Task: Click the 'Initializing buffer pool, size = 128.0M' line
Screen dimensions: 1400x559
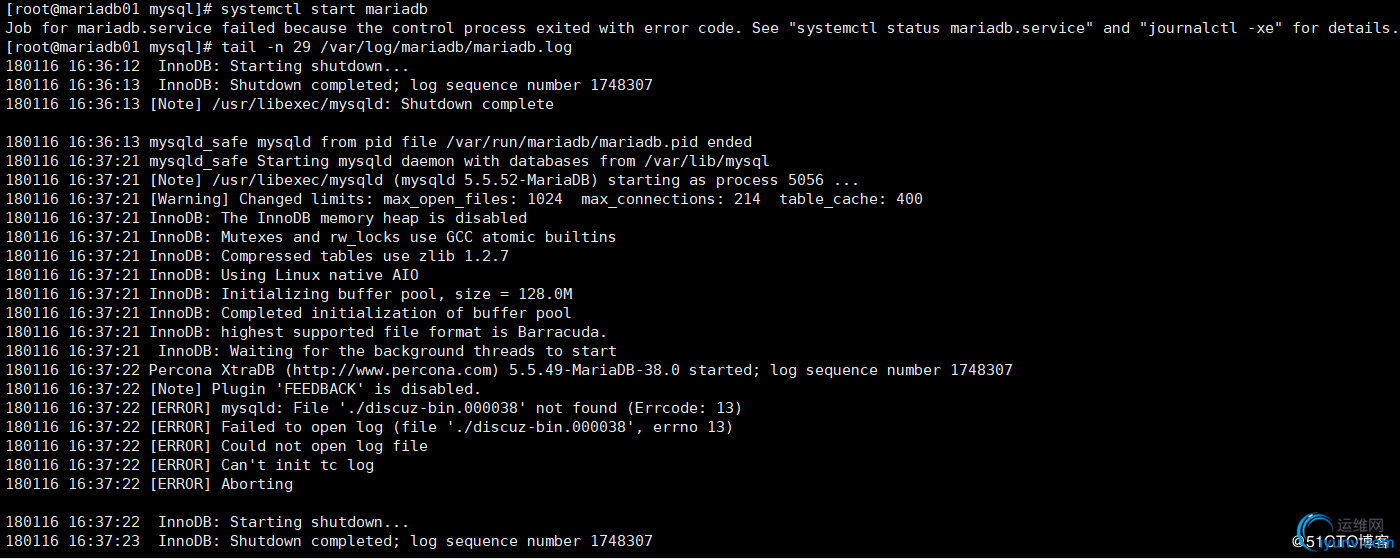Action: 289,294
